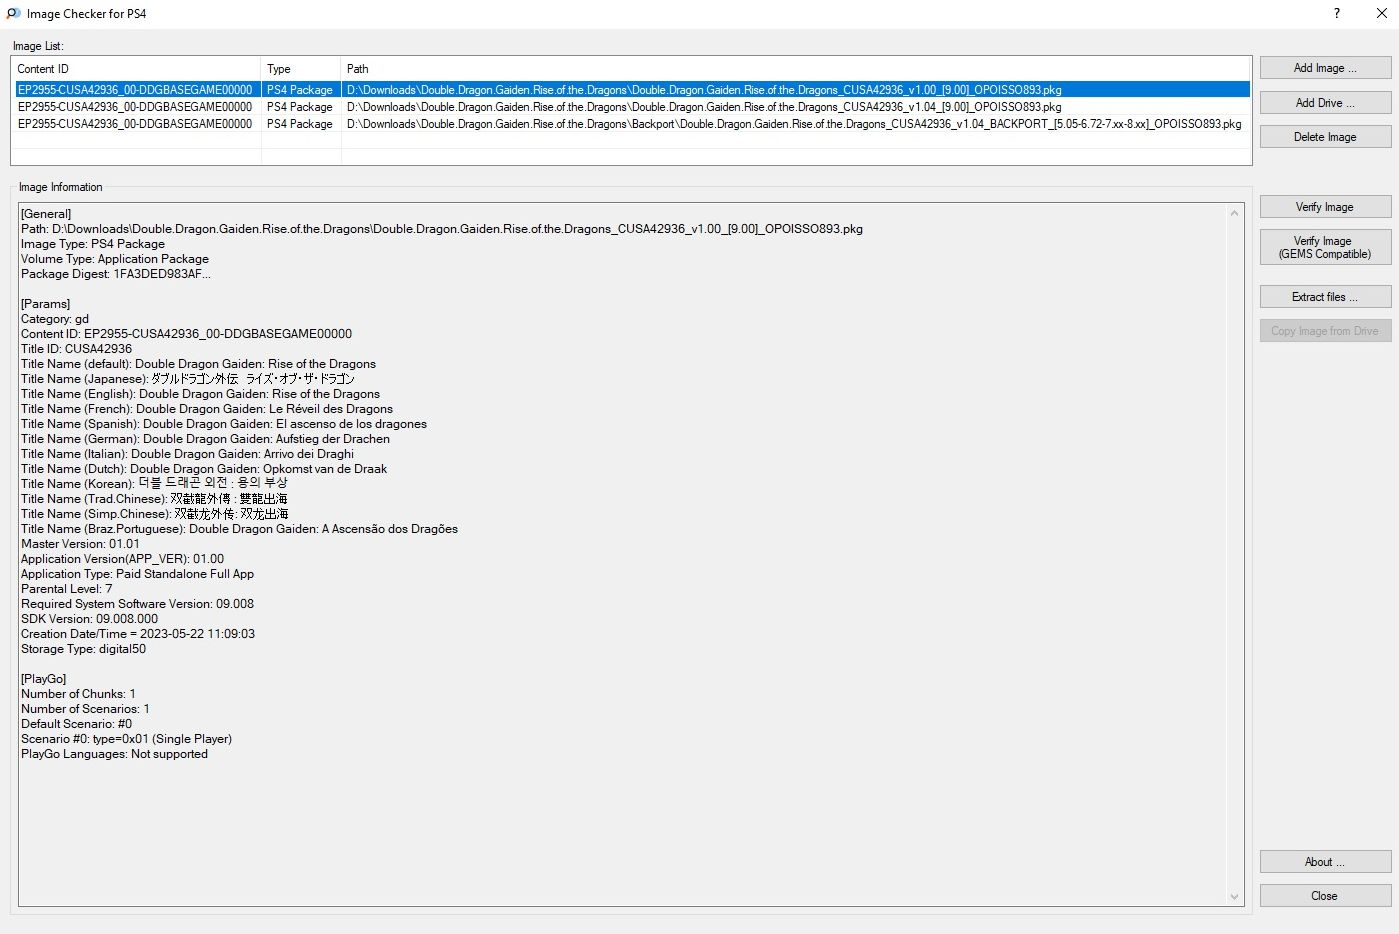Click Copy Image from Drive button
1399x934 pixels.
coord(1325,331)
